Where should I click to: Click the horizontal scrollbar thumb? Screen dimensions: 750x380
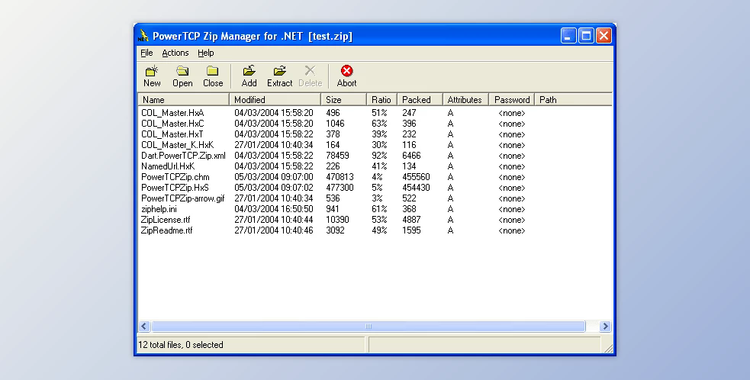(368, 326)
